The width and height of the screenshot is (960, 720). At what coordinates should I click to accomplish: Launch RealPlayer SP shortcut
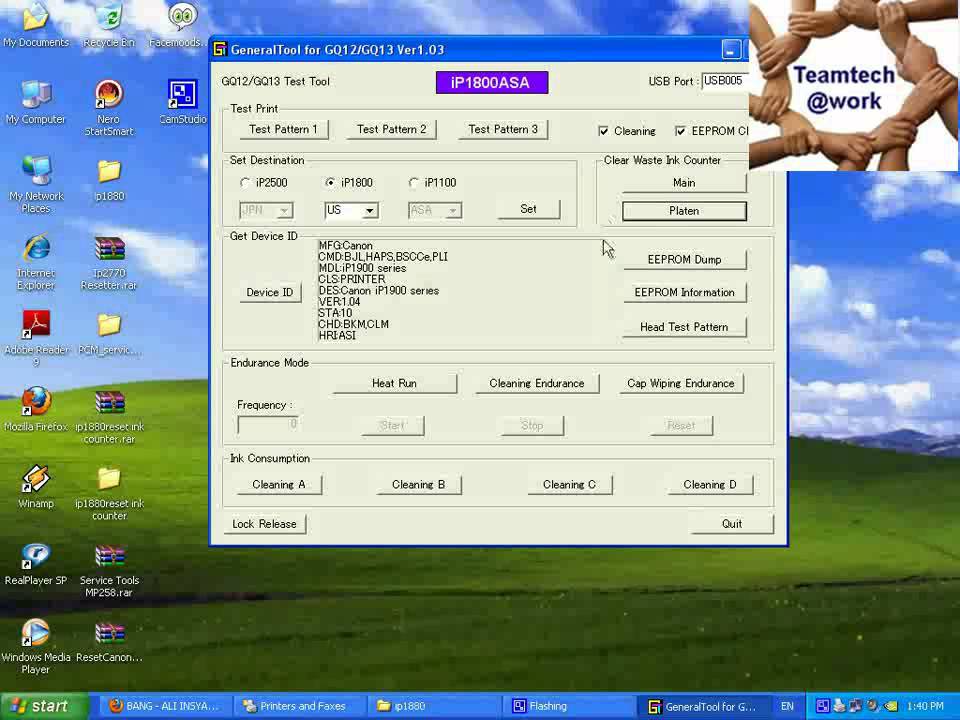click(36, 563)
